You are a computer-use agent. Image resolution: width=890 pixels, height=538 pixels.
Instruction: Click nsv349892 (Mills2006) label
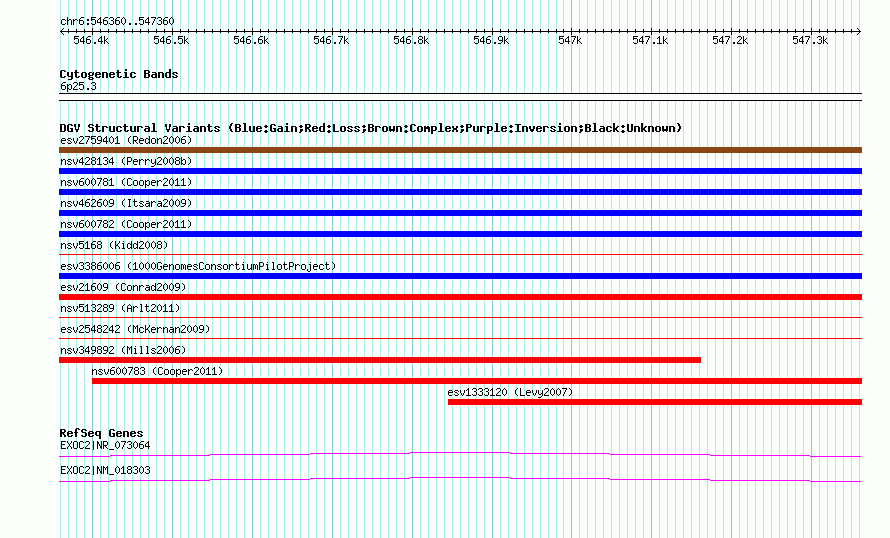pyautogui.click(x=123, y=350)
